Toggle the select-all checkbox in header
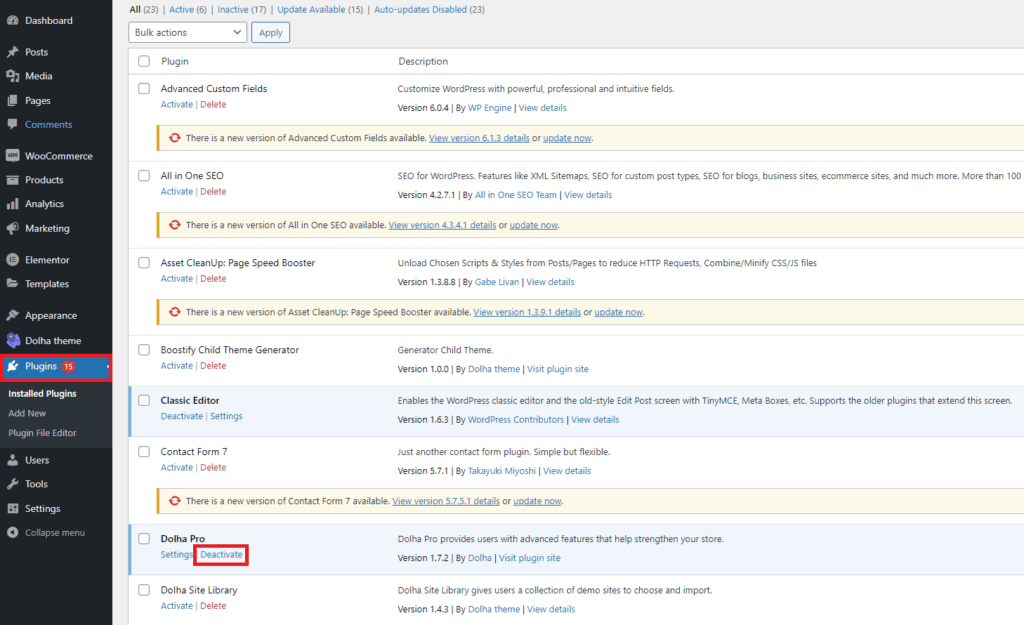 (x=144, y=62)
